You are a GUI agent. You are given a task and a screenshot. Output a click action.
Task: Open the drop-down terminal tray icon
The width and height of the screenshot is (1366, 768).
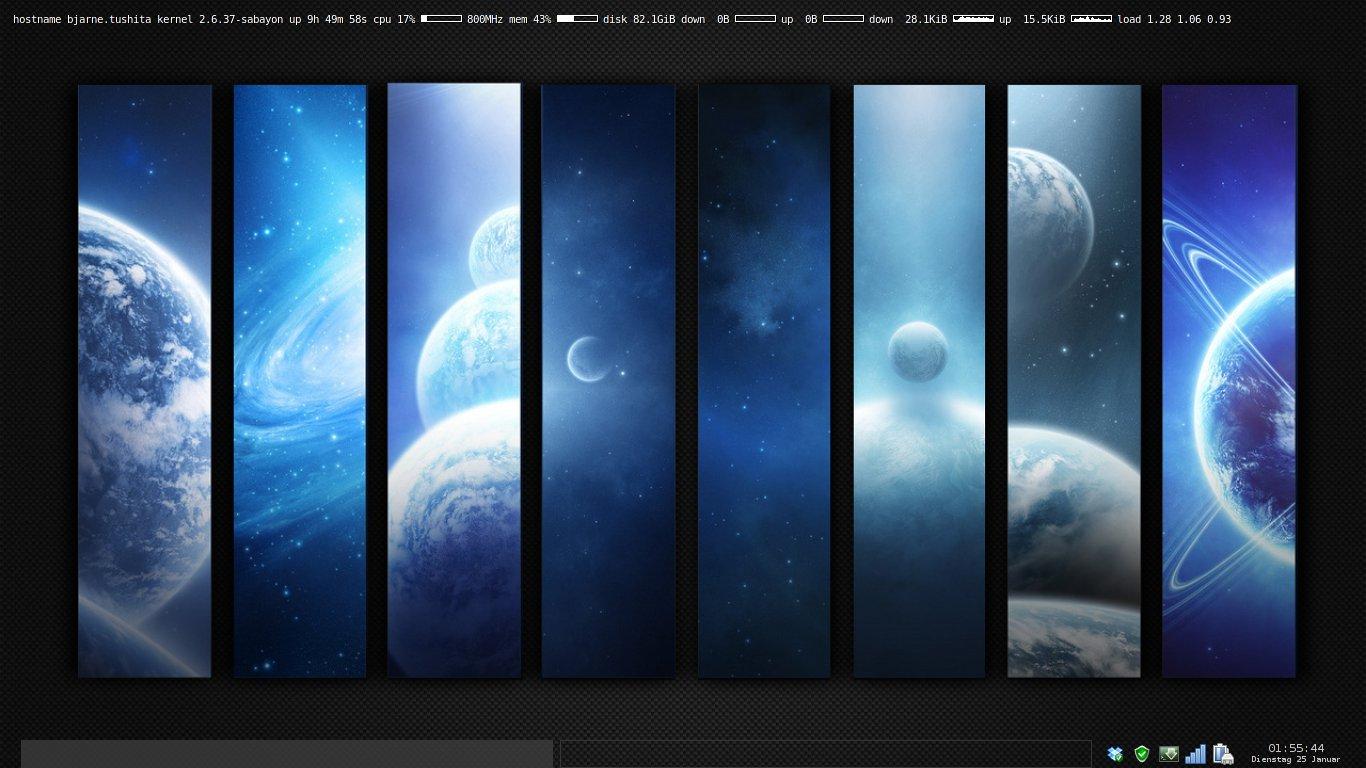[1169, 753]
